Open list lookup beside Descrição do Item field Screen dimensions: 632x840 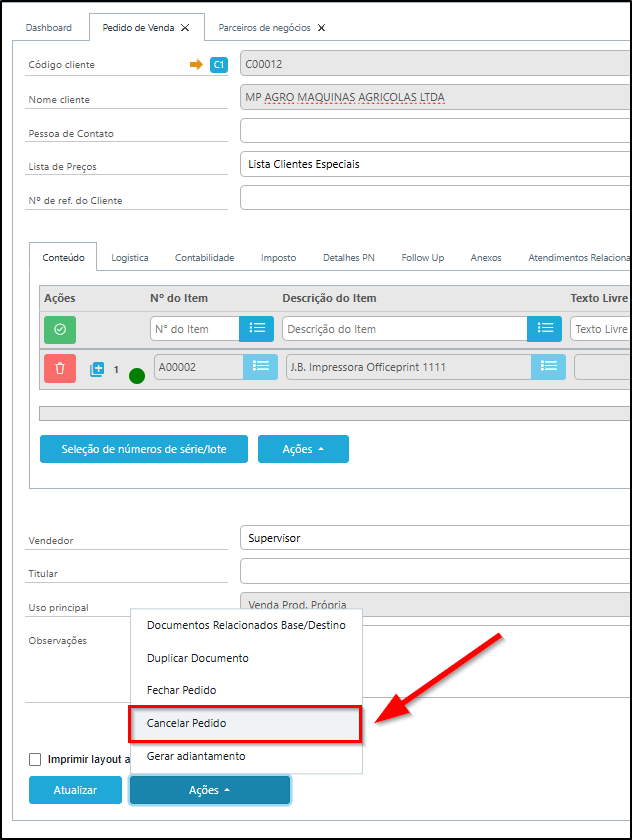click(545, 329)
